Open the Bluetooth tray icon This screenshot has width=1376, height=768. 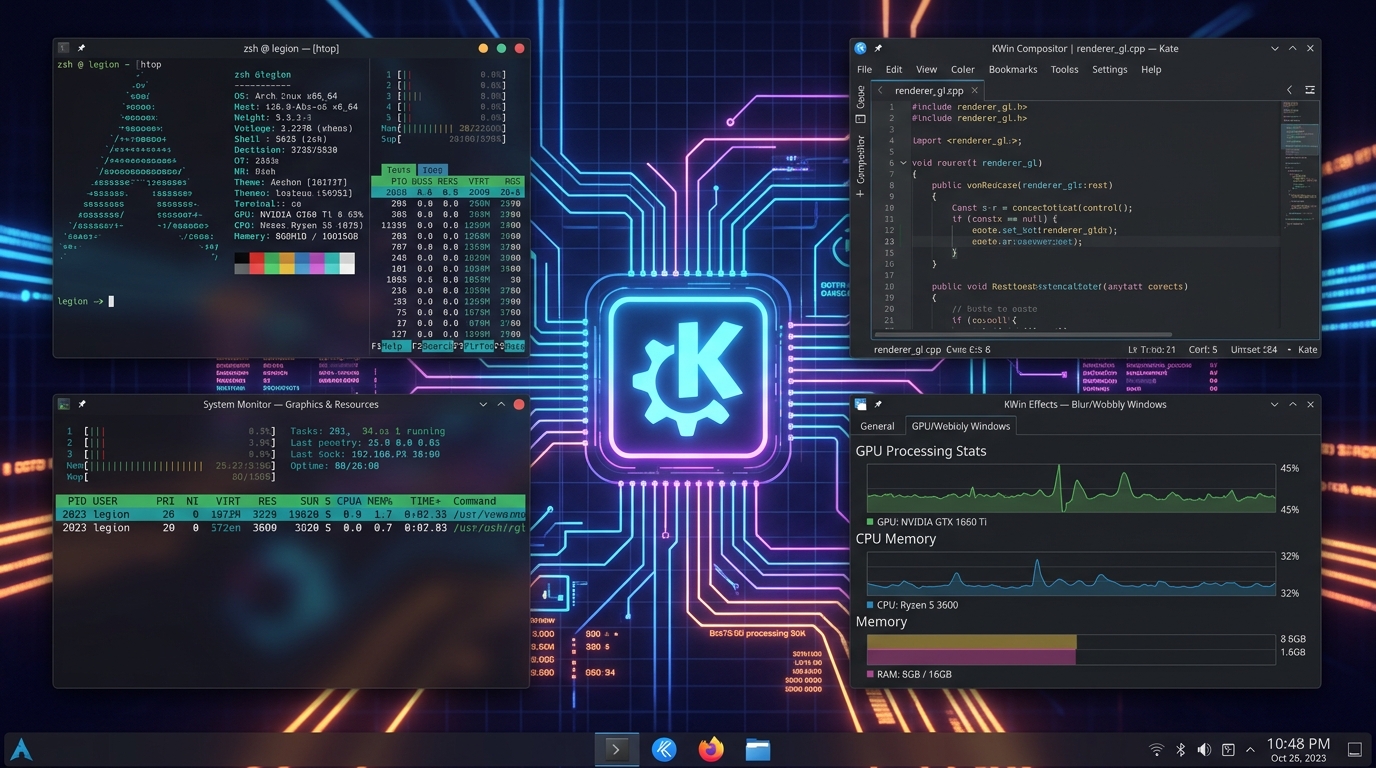point(1180,750)
